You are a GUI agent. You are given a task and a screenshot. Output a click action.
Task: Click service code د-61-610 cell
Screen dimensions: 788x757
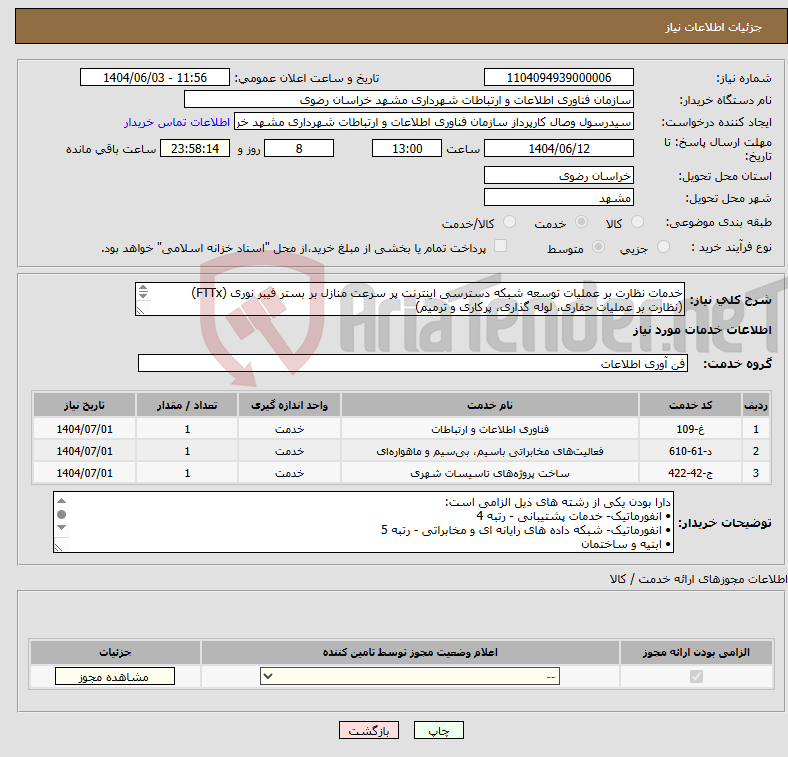[691, 451]
